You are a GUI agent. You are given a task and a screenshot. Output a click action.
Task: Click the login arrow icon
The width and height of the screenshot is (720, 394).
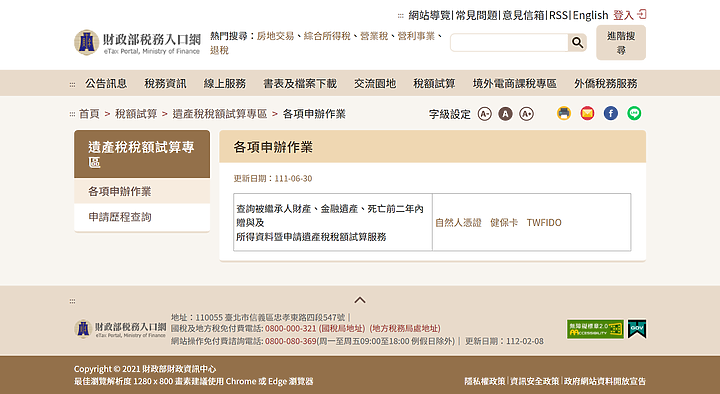(x=642, y=14)
